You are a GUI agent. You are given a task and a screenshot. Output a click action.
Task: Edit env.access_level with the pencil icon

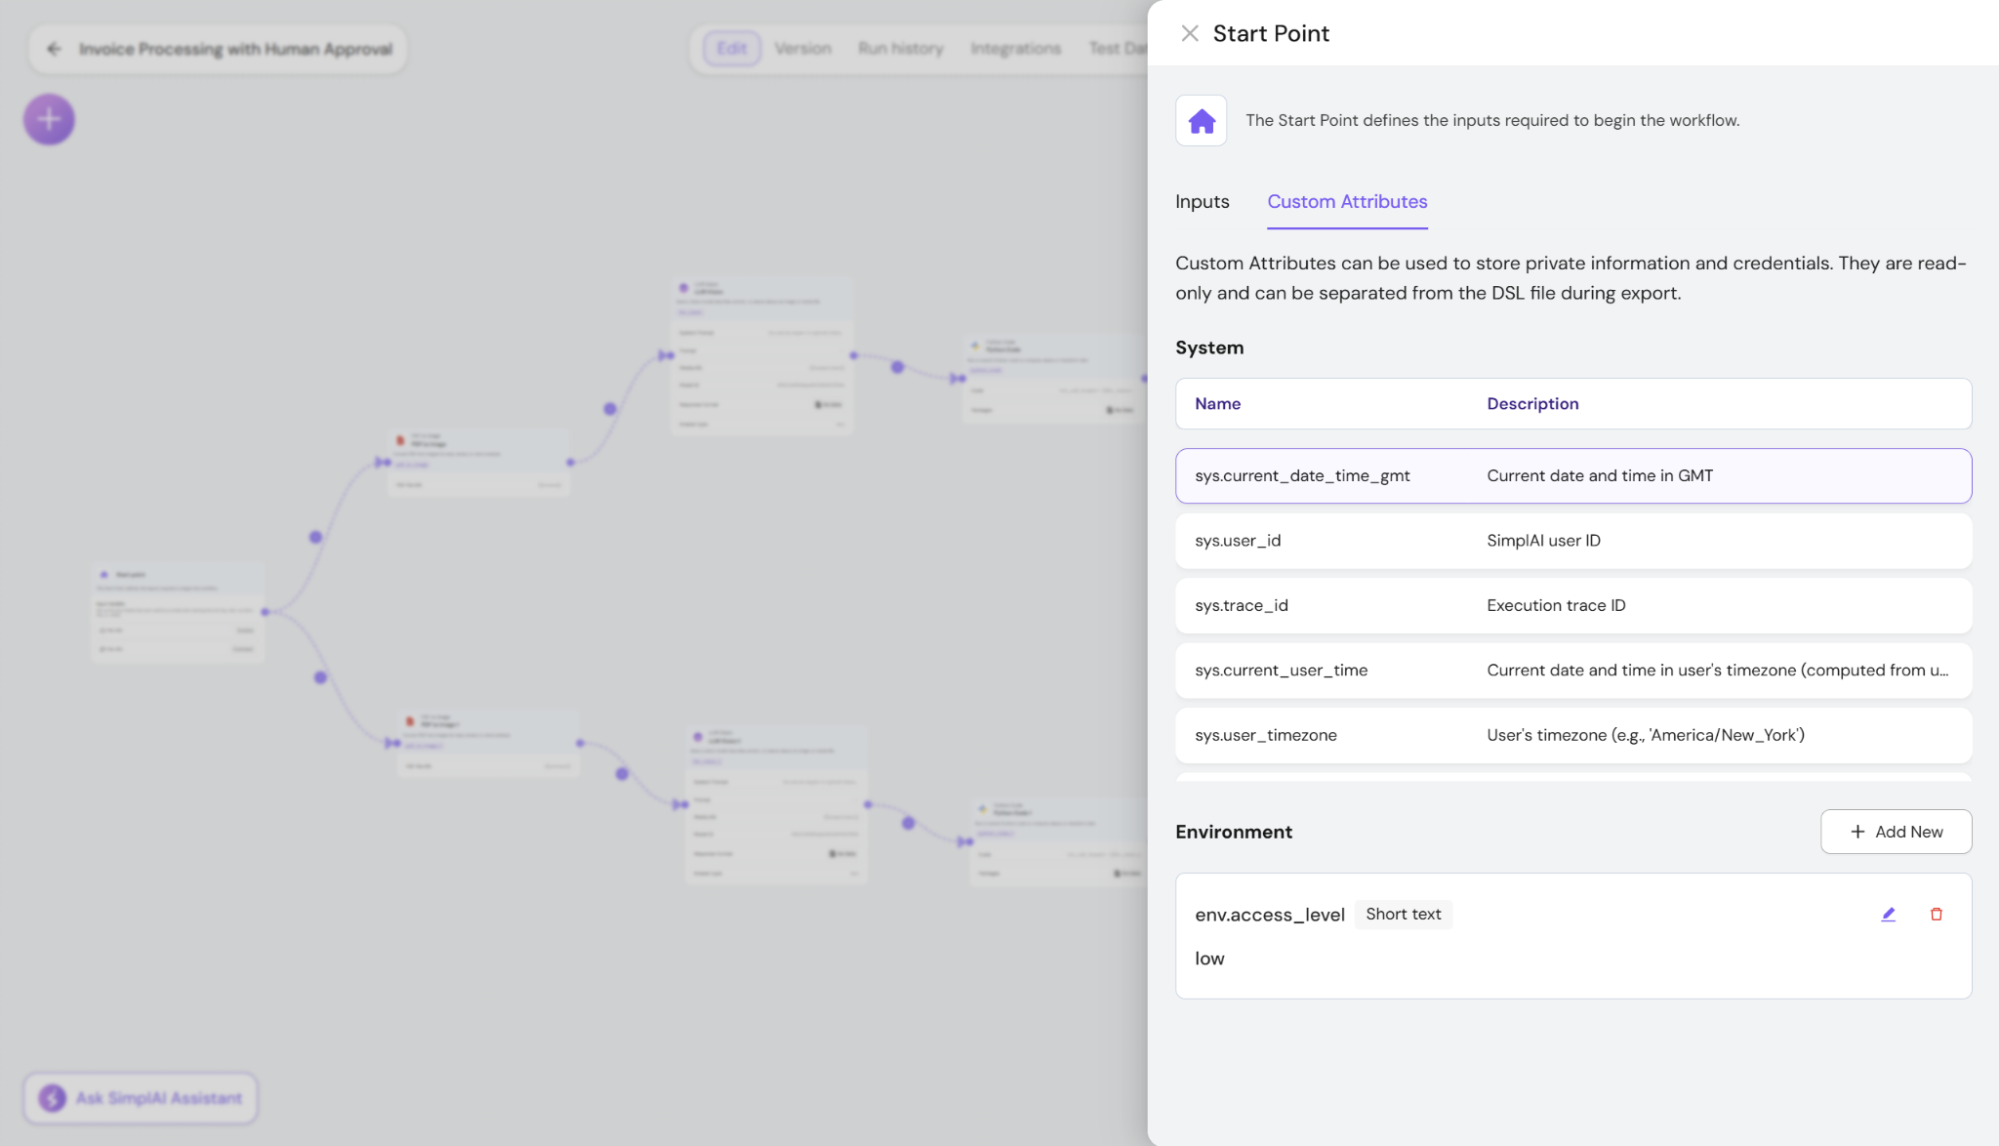pyautogui.click(x=1888, y=914)
